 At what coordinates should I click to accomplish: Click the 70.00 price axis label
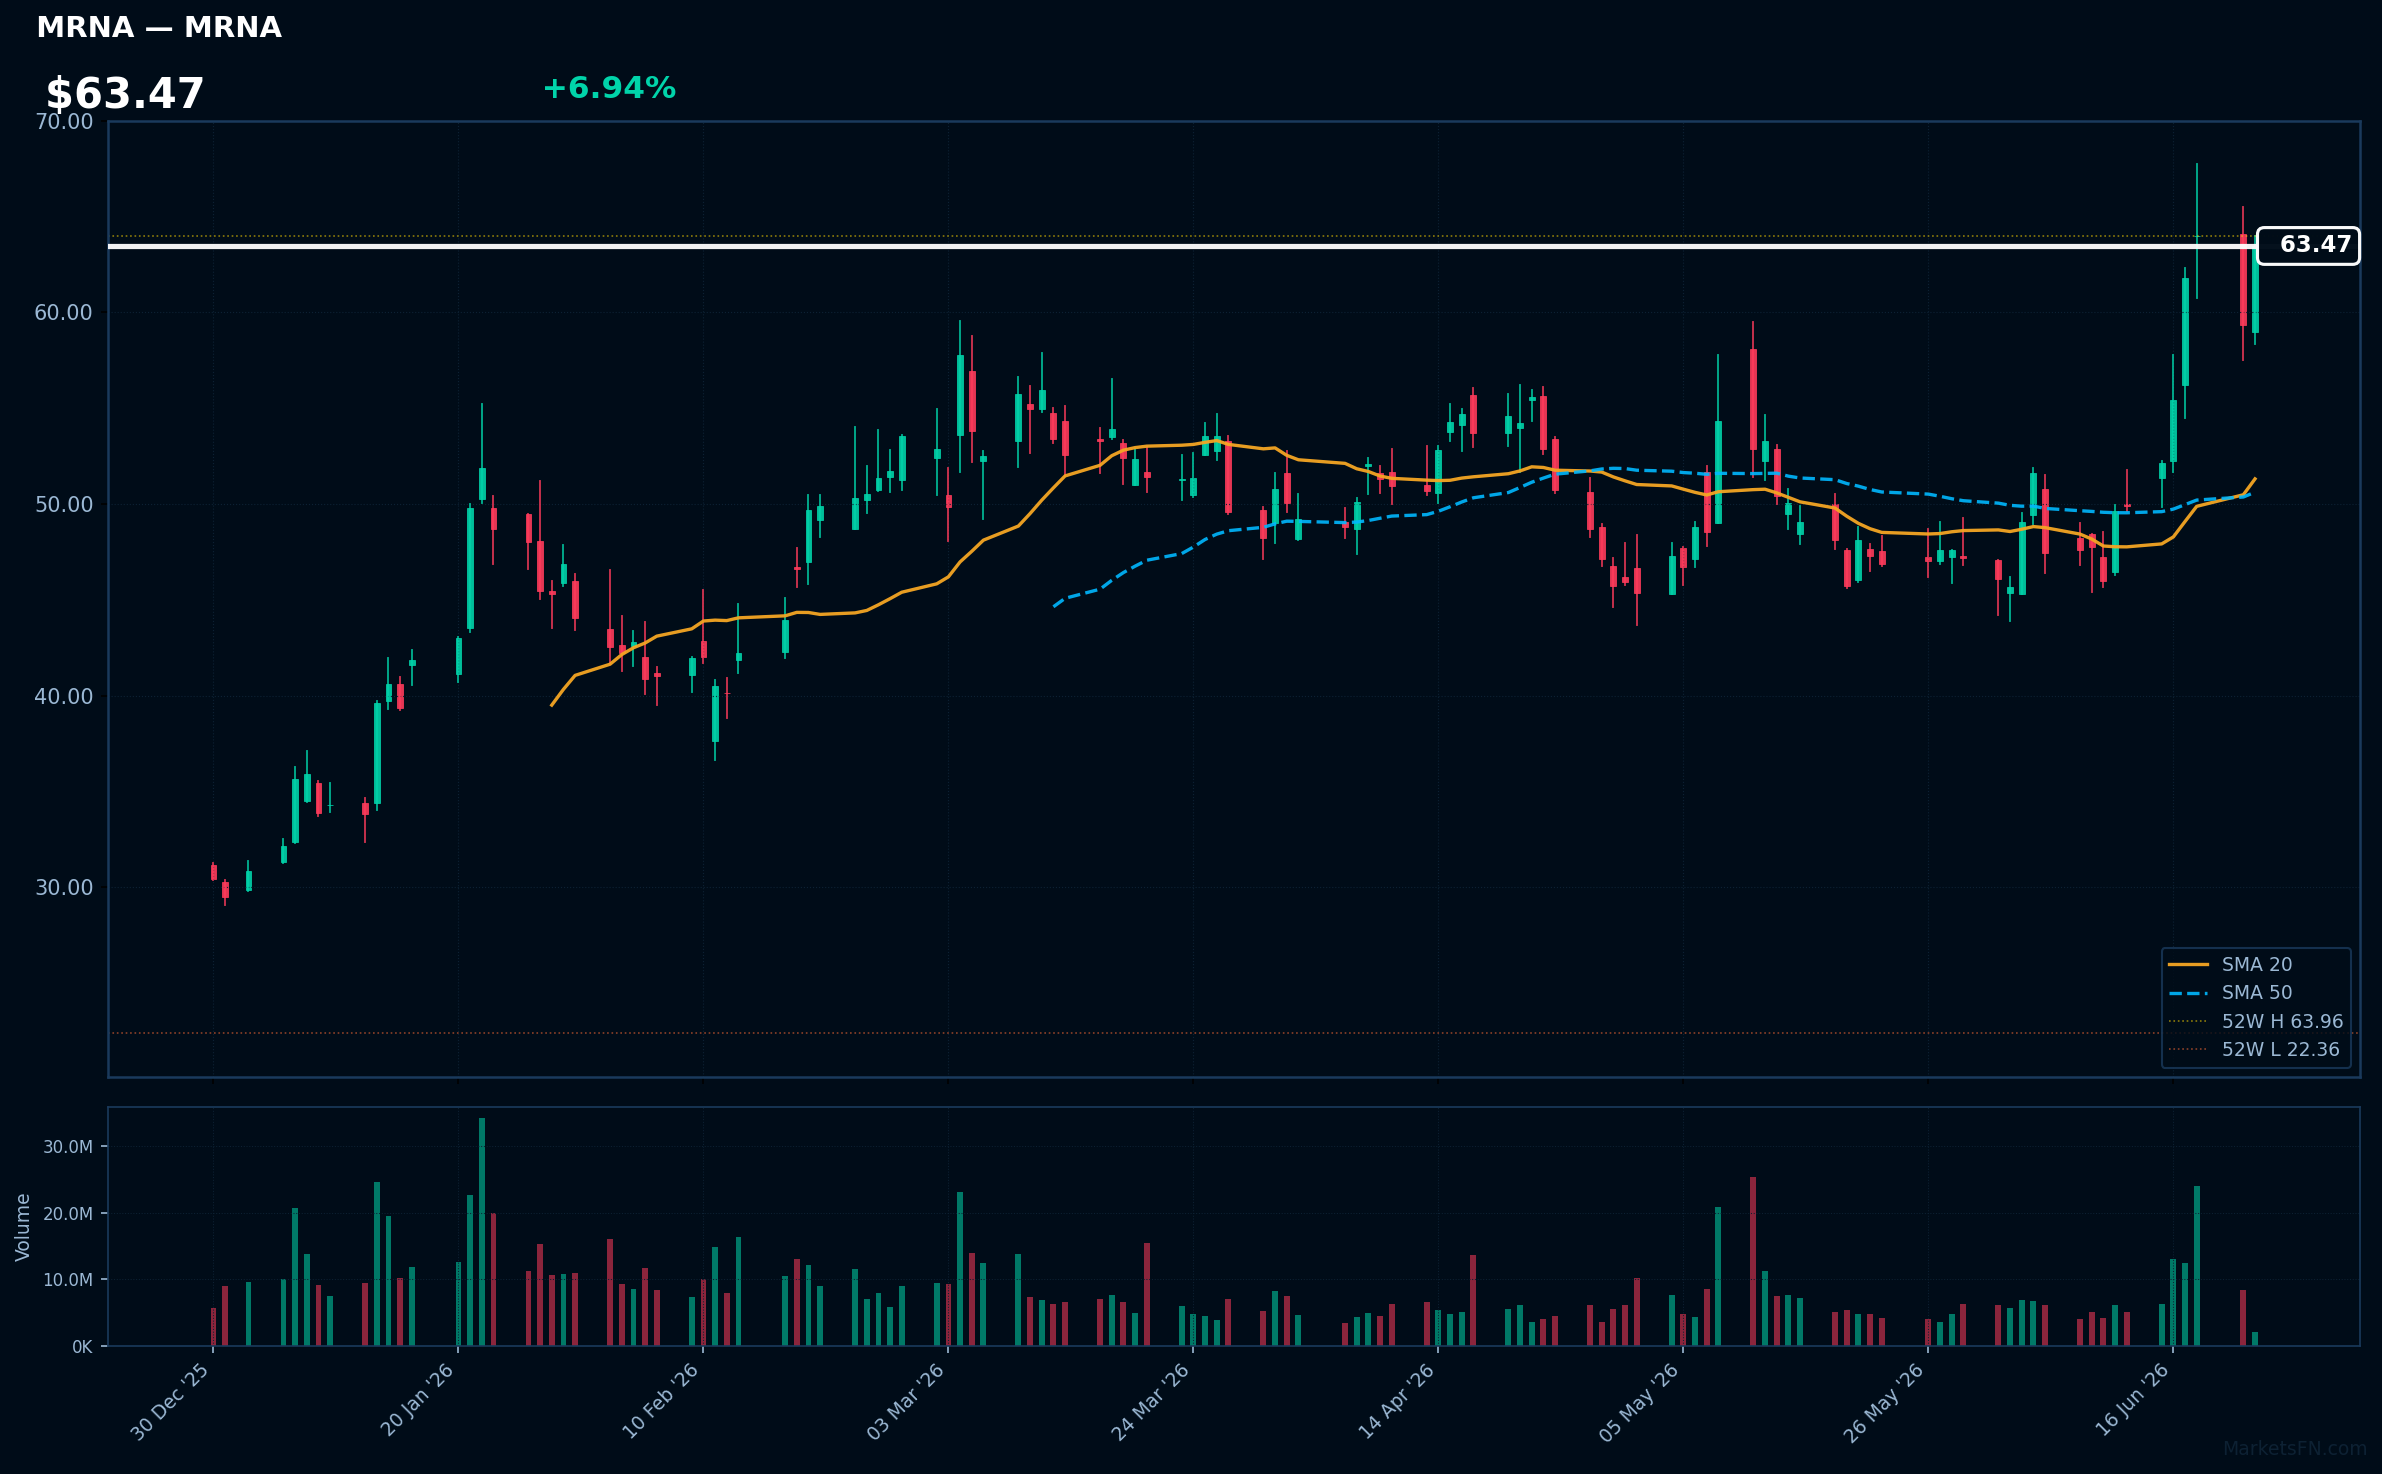pyautogui.click(x=64, y=122)
